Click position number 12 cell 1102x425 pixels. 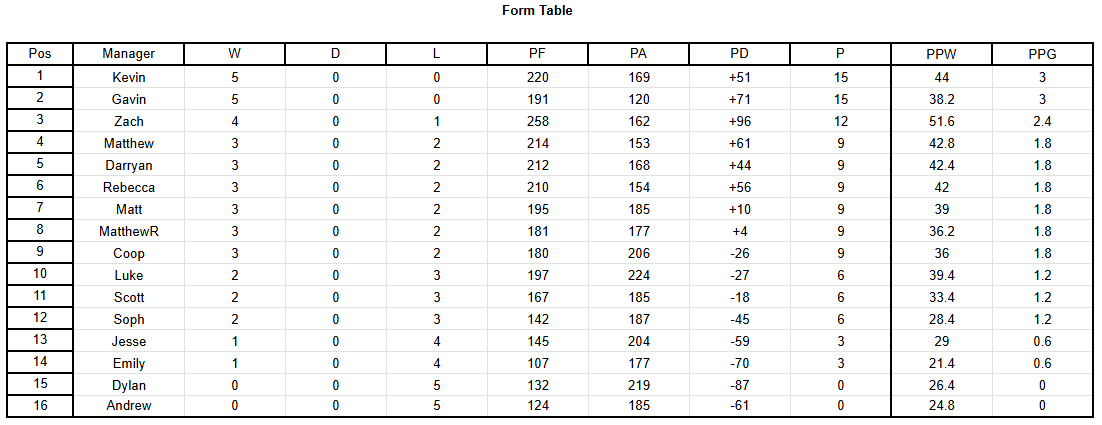click(x=40, y=319)
